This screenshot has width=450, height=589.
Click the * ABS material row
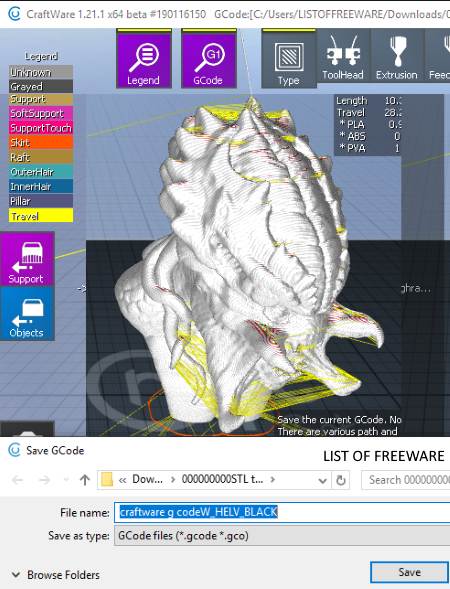click(368, 136)
